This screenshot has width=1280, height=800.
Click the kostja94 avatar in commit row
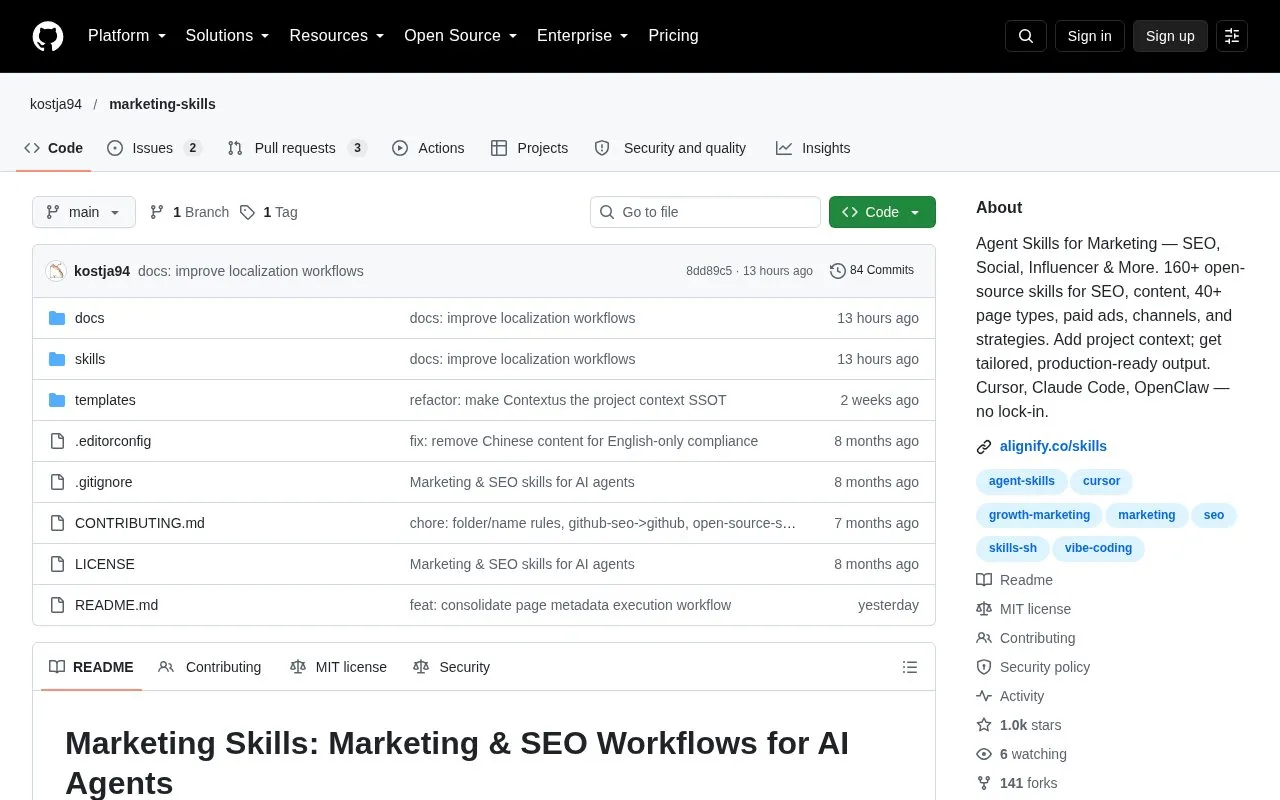[56, 271]
